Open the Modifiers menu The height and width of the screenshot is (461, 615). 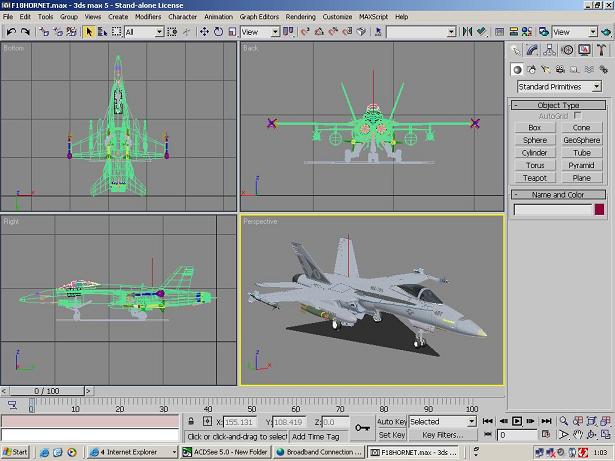click(x=148, y=17)
